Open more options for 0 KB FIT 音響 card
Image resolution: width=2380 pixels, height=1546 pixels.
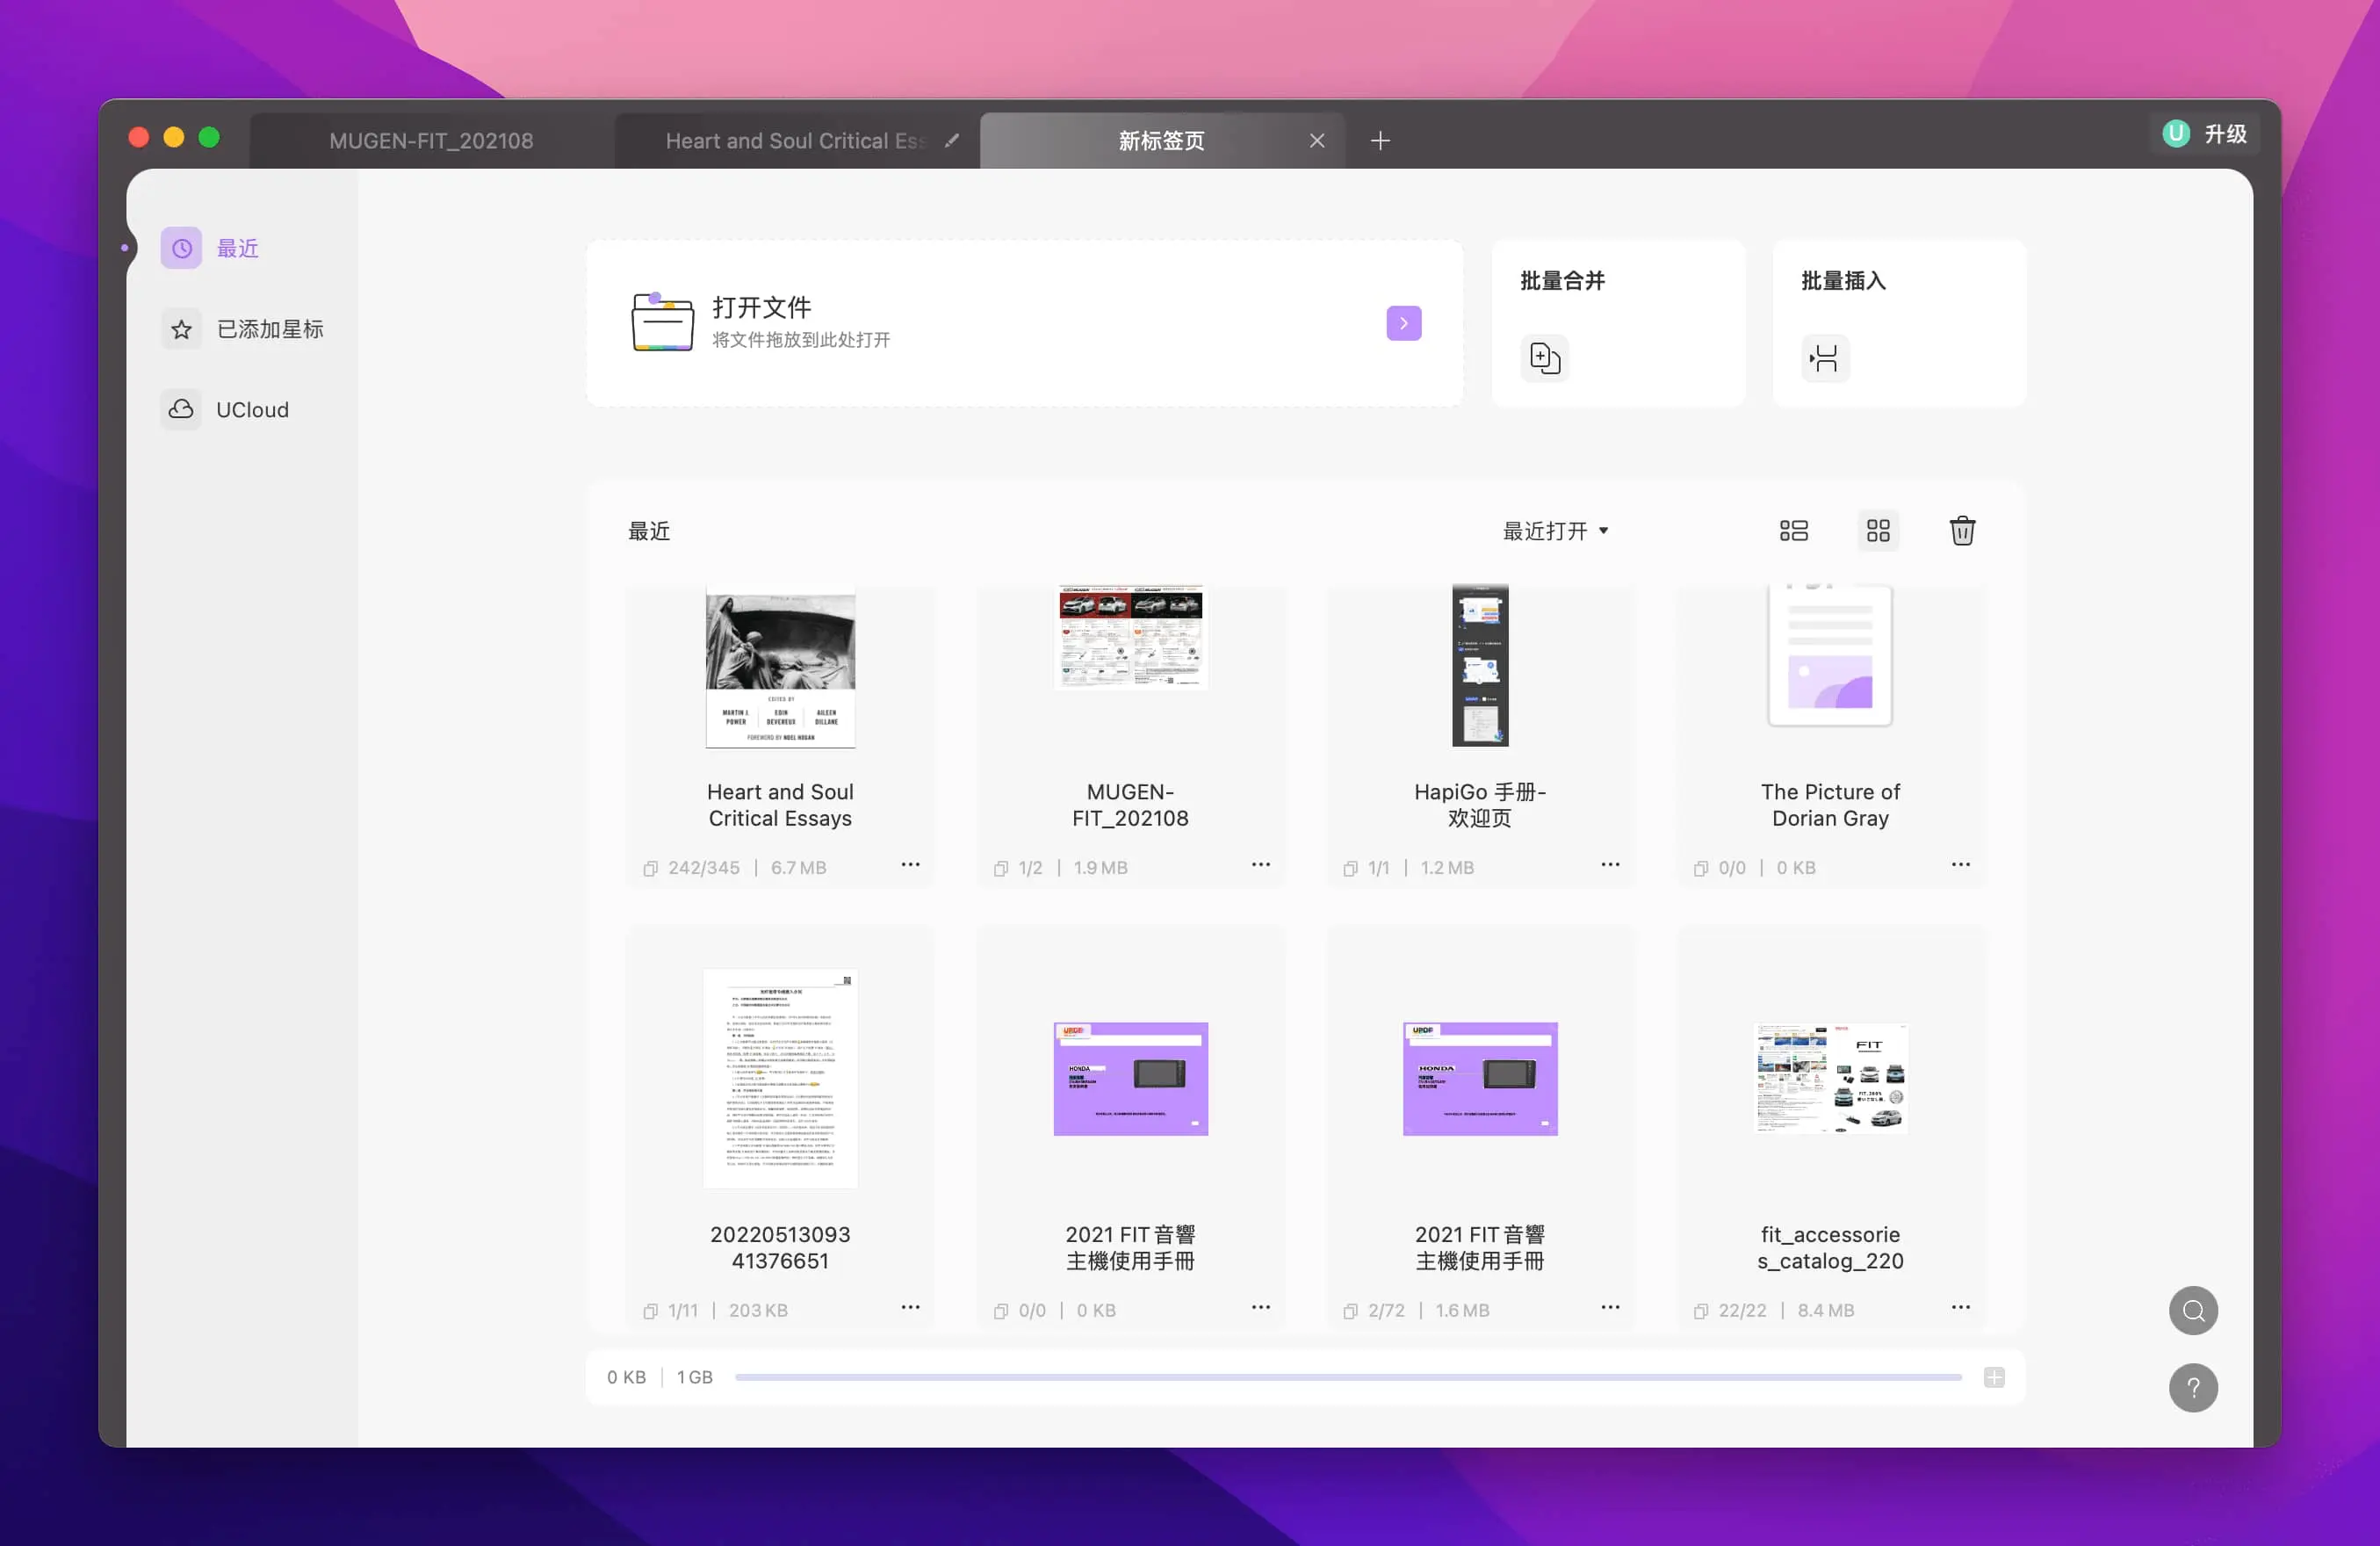coord(1260,1307)
